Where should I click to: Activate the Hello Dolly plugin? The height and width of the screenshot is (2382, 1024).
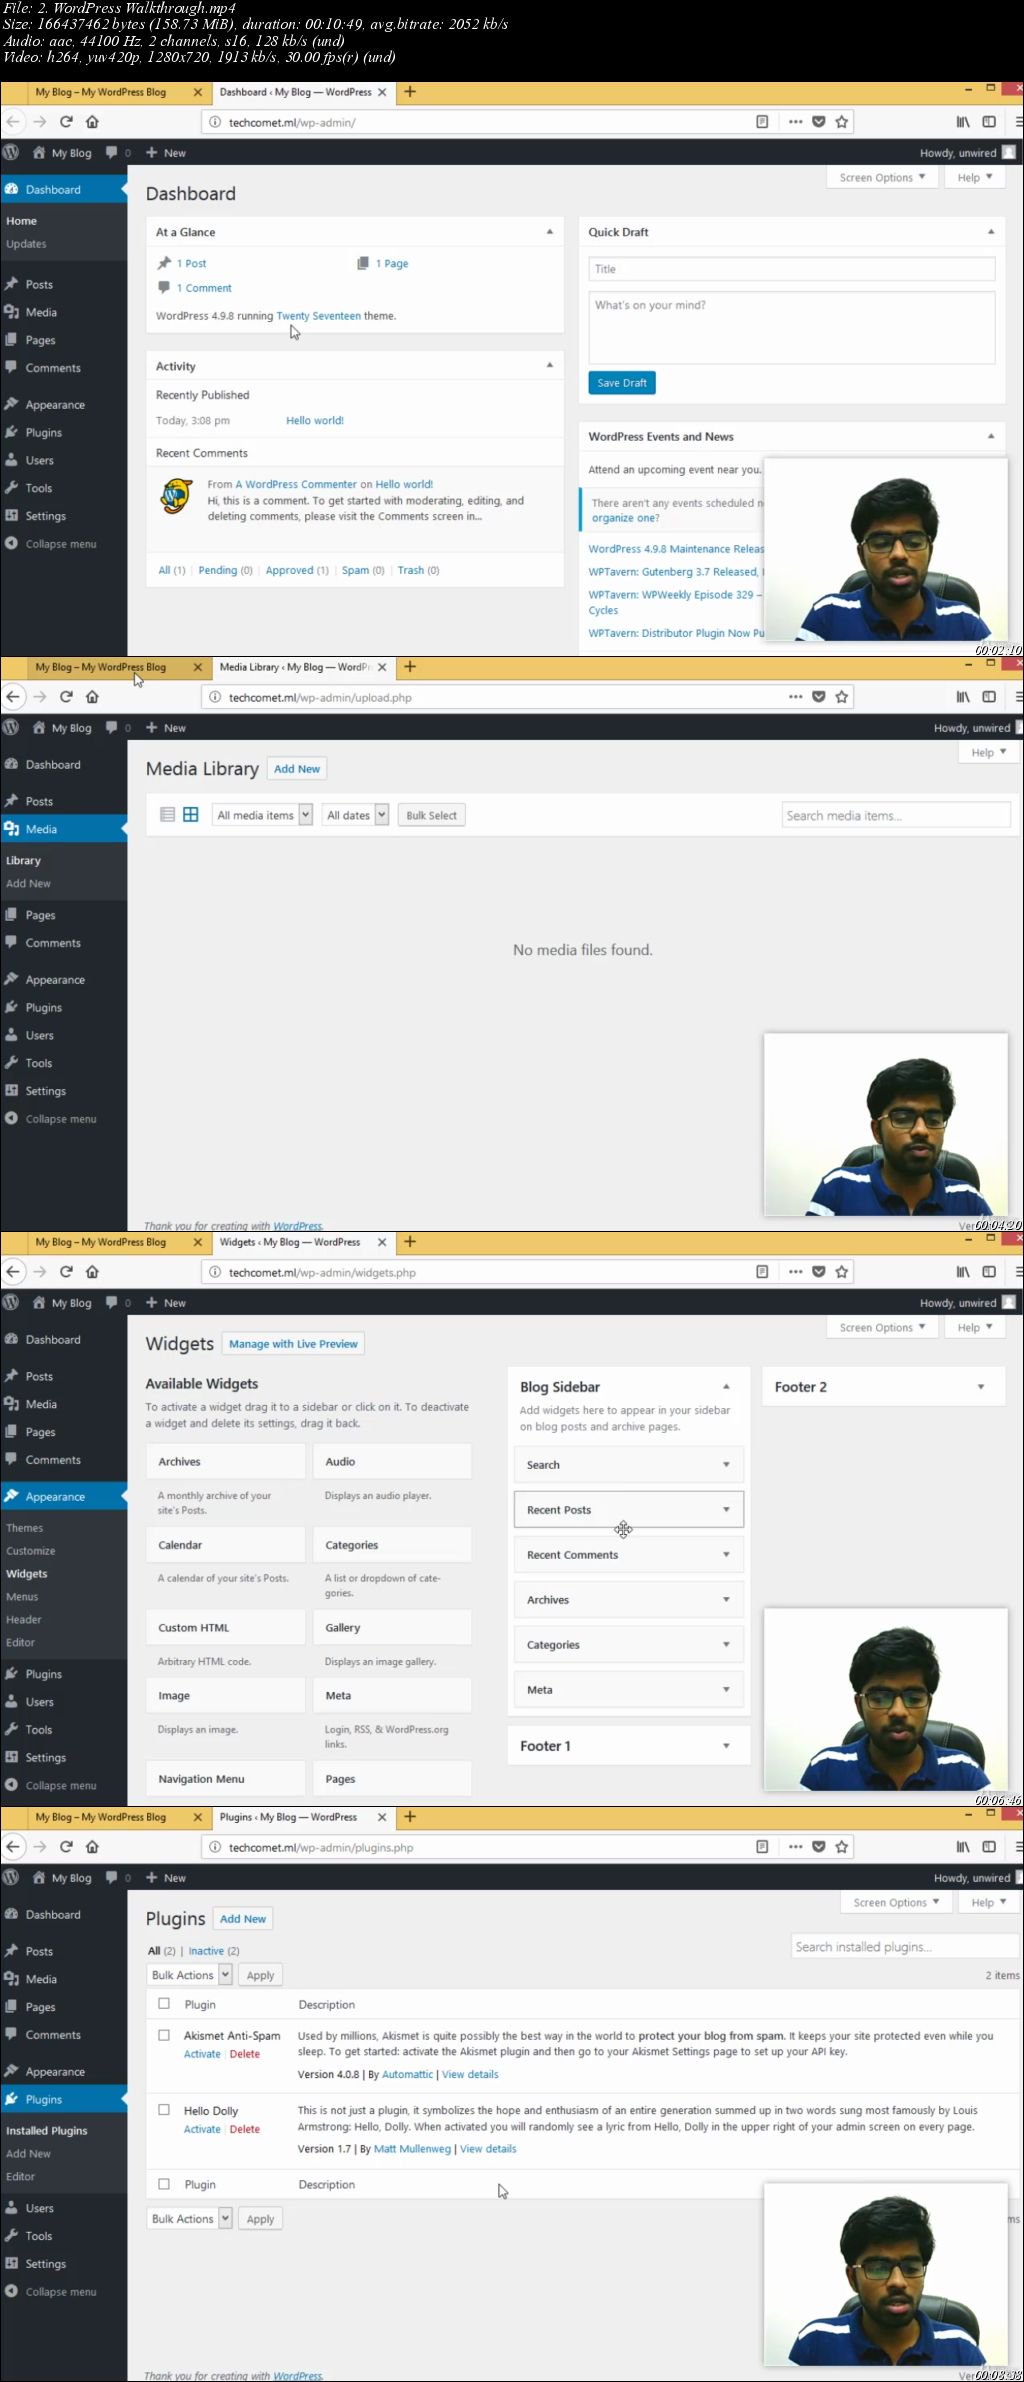(x=202, y=2129)
